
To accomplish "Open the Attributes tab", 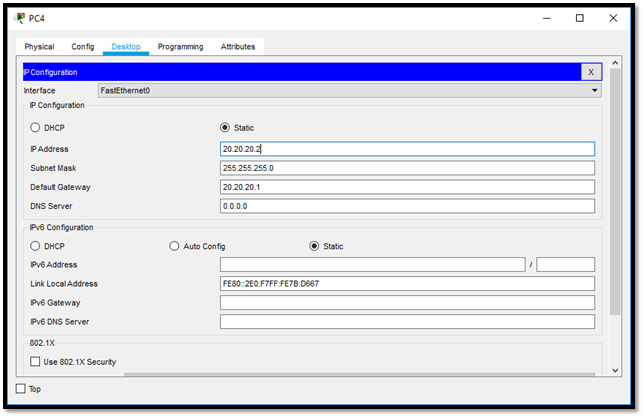I will click(238, 47).
